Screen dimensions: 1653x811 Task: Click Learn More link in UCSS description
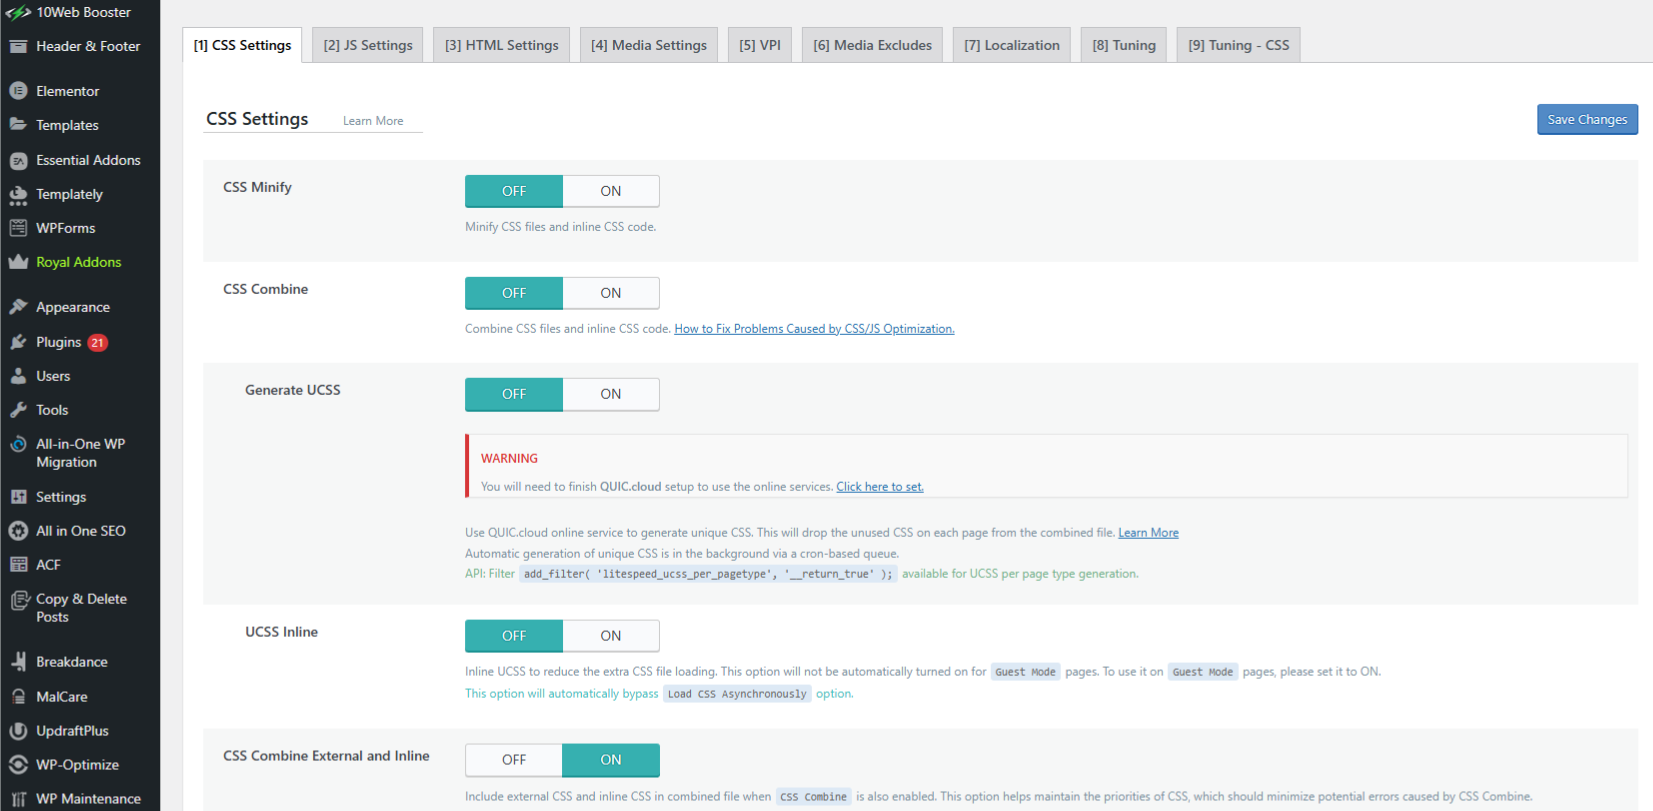point(1148,533)
